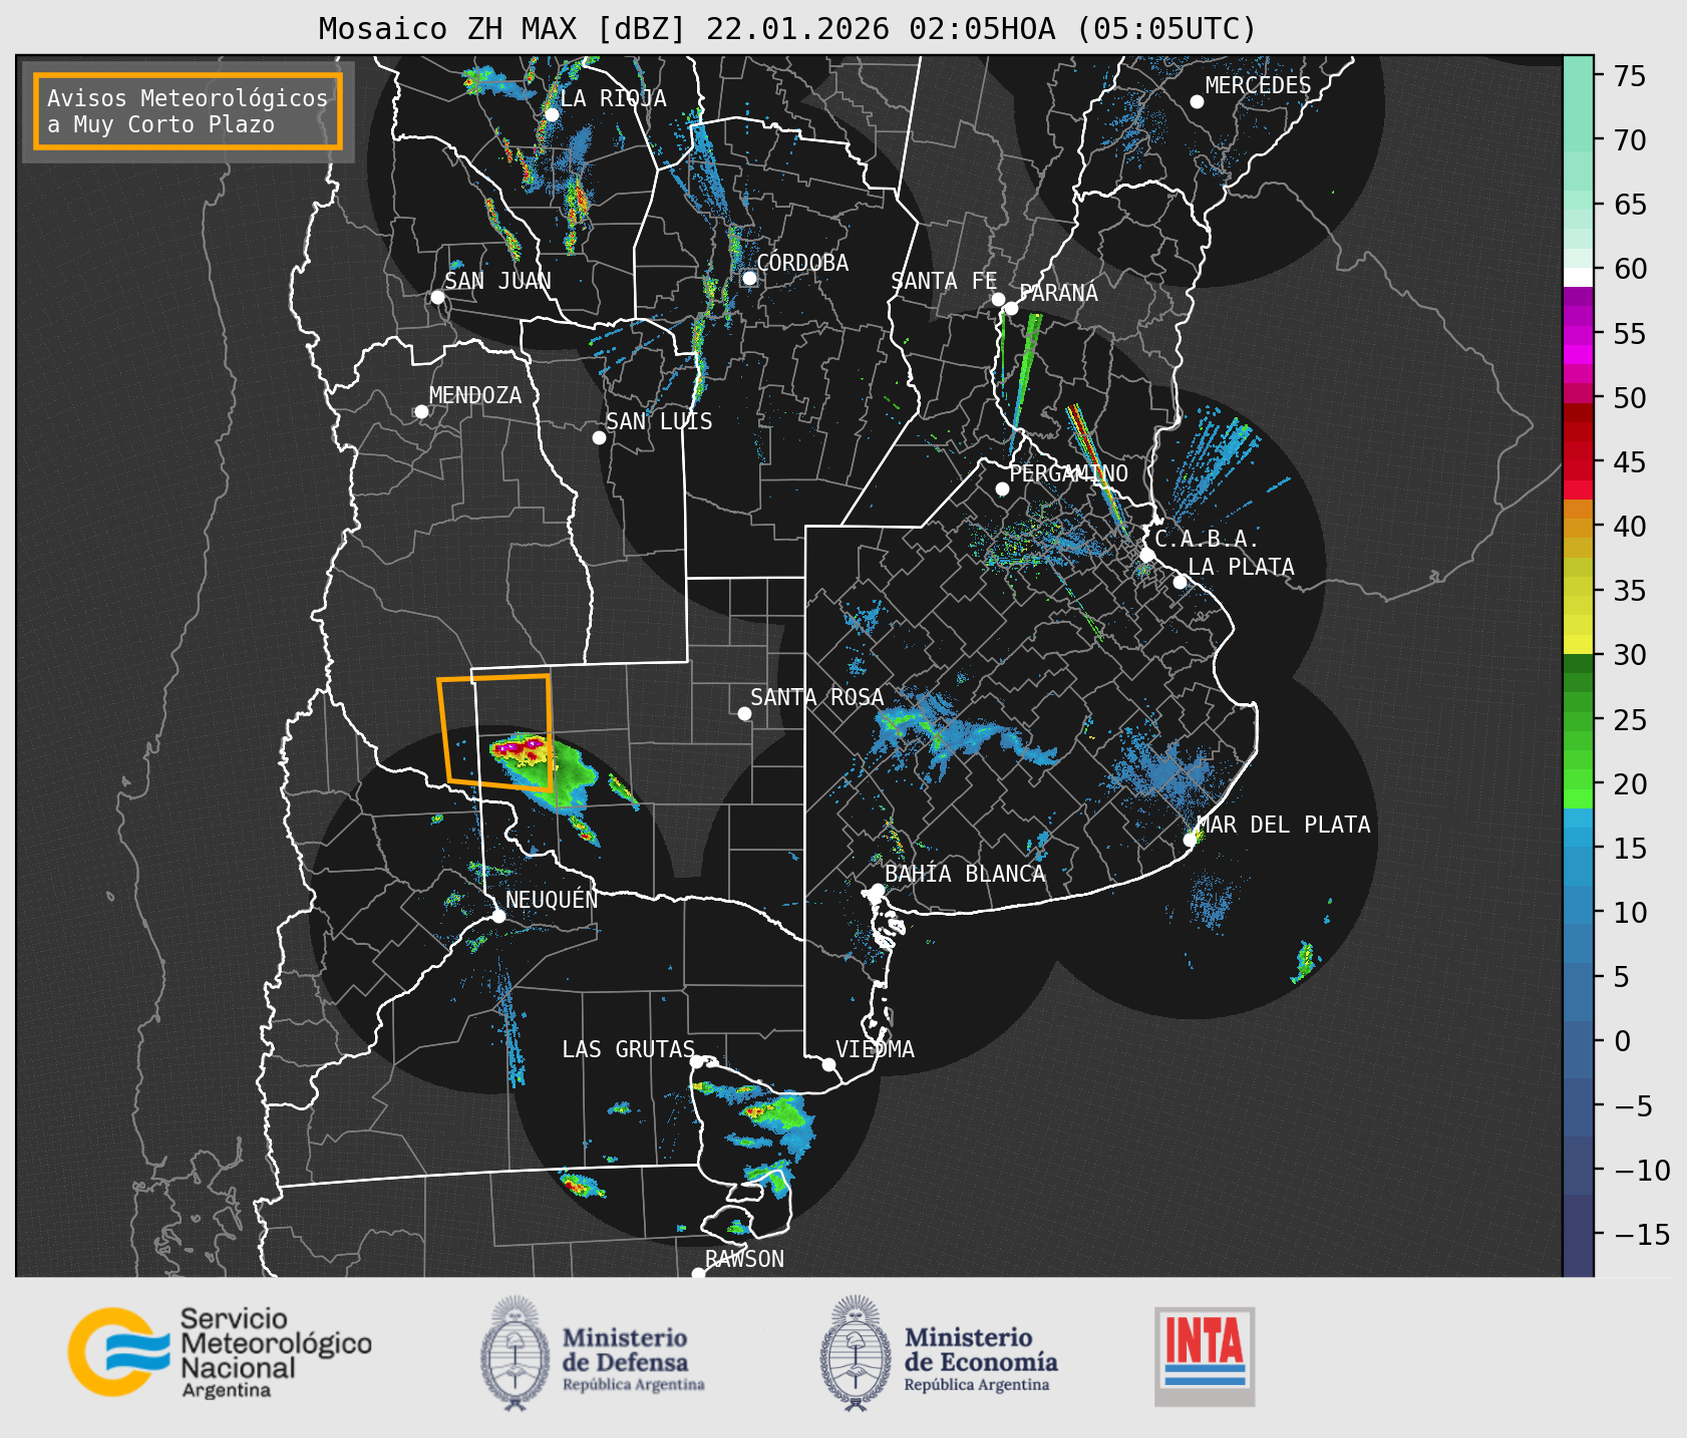
Task: Click the magenta 55 dBZ band on the color scale
Action: click(1578, 334)
